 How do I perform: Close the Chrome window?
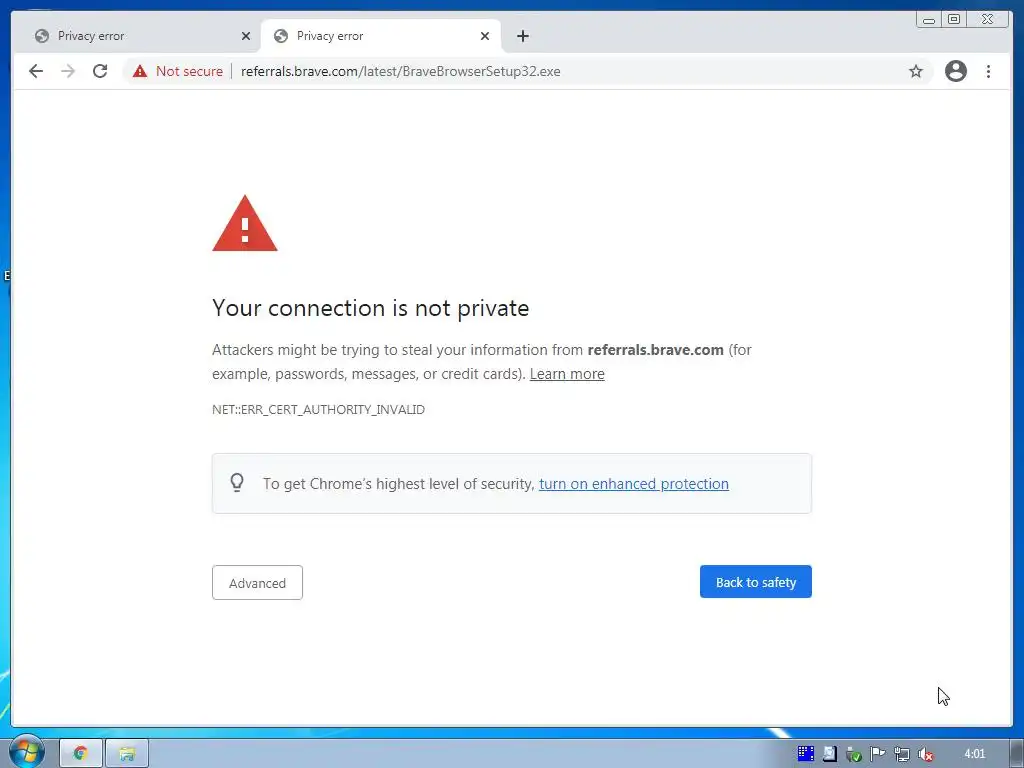[x=987, y=20]
